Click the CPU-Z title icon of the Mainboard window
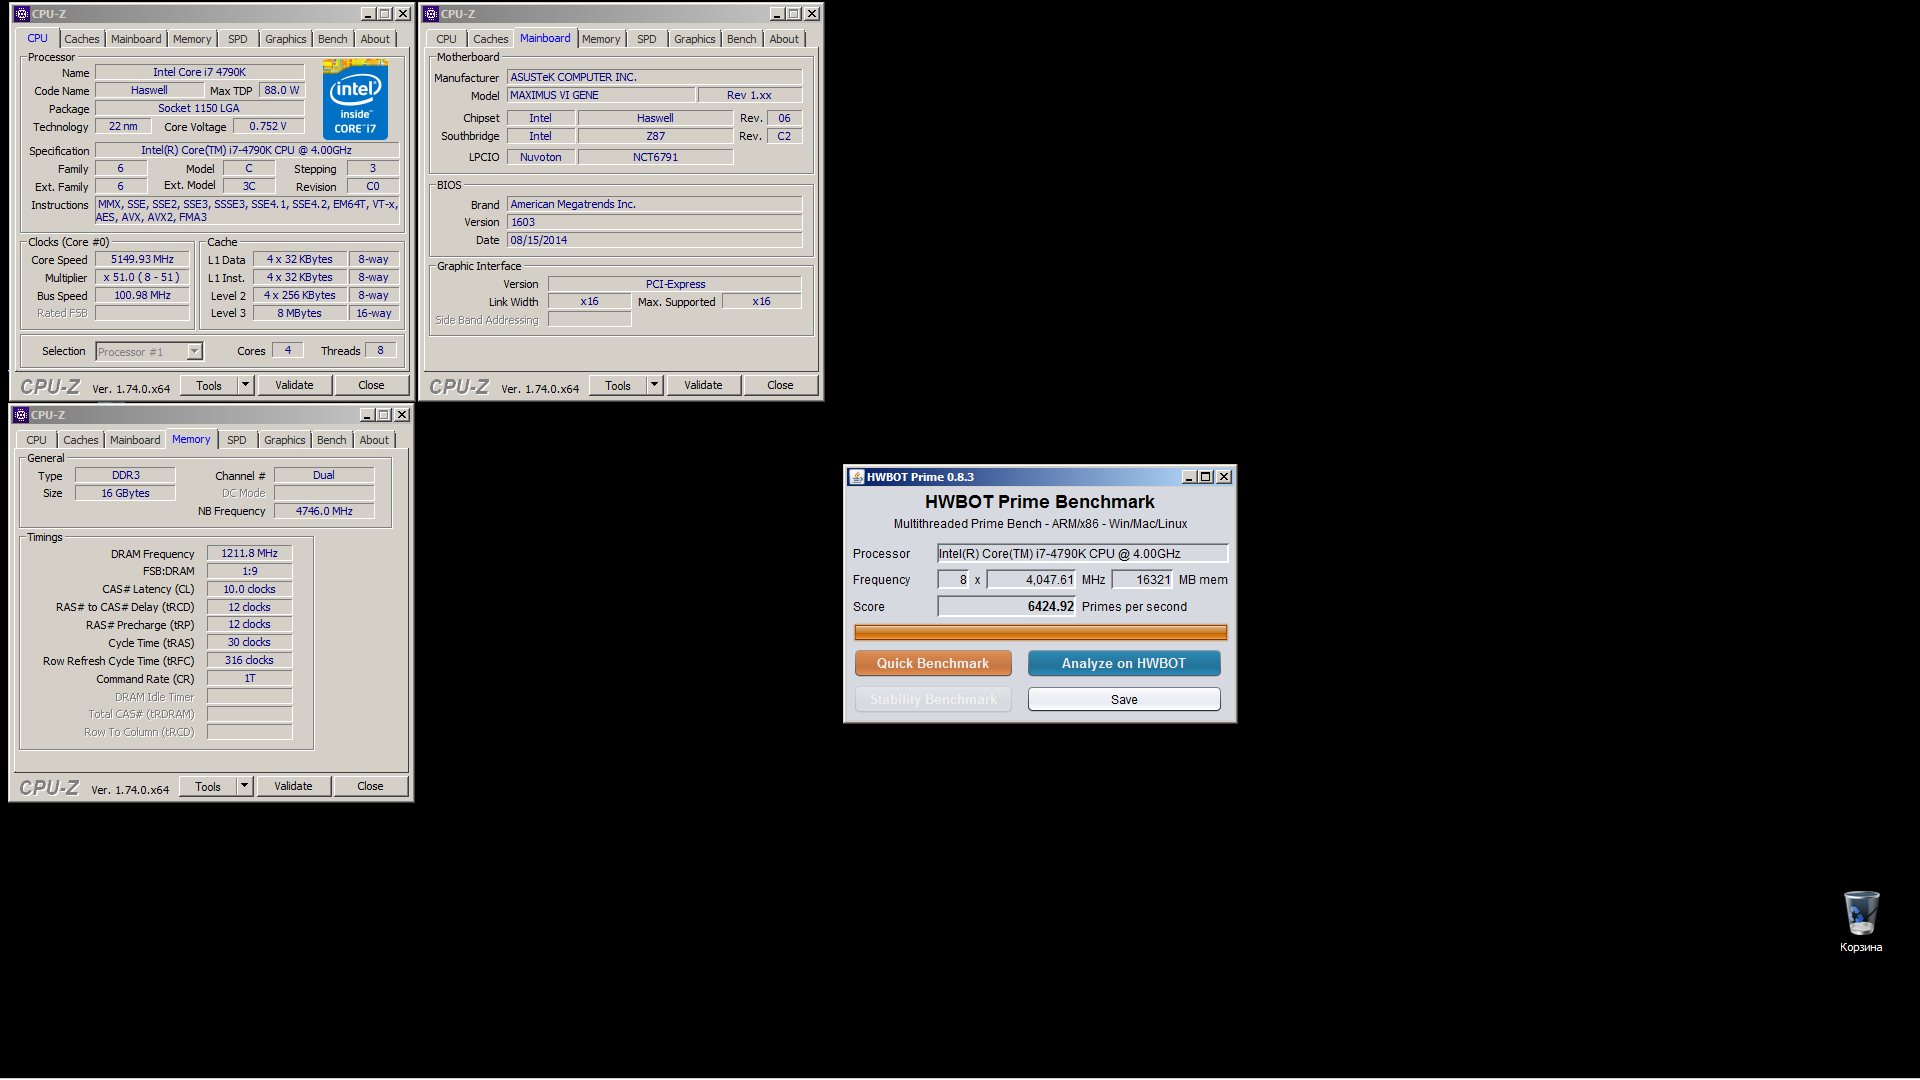The height and width of the screenshot is (1080, 1920). pyautogui.click(x=430, y=14)
